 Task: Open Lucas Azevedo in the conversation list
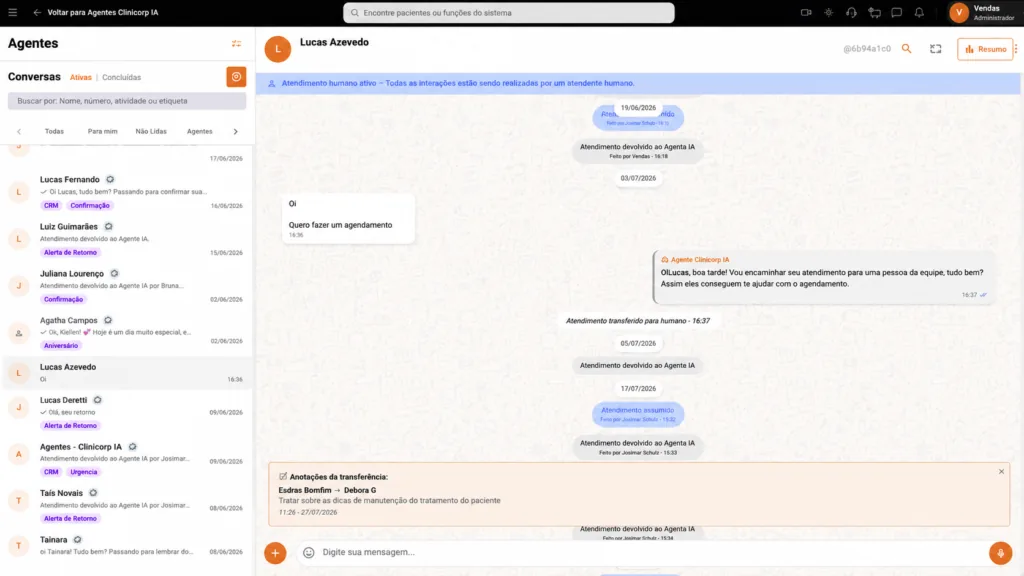tap(127, 373)
